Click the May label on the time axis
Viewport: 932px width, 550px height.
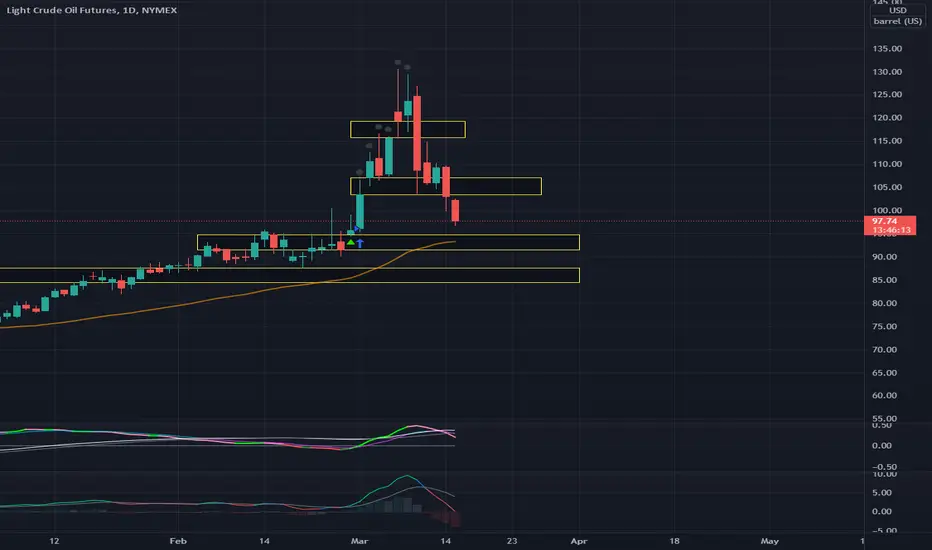[x=770, y=541]
